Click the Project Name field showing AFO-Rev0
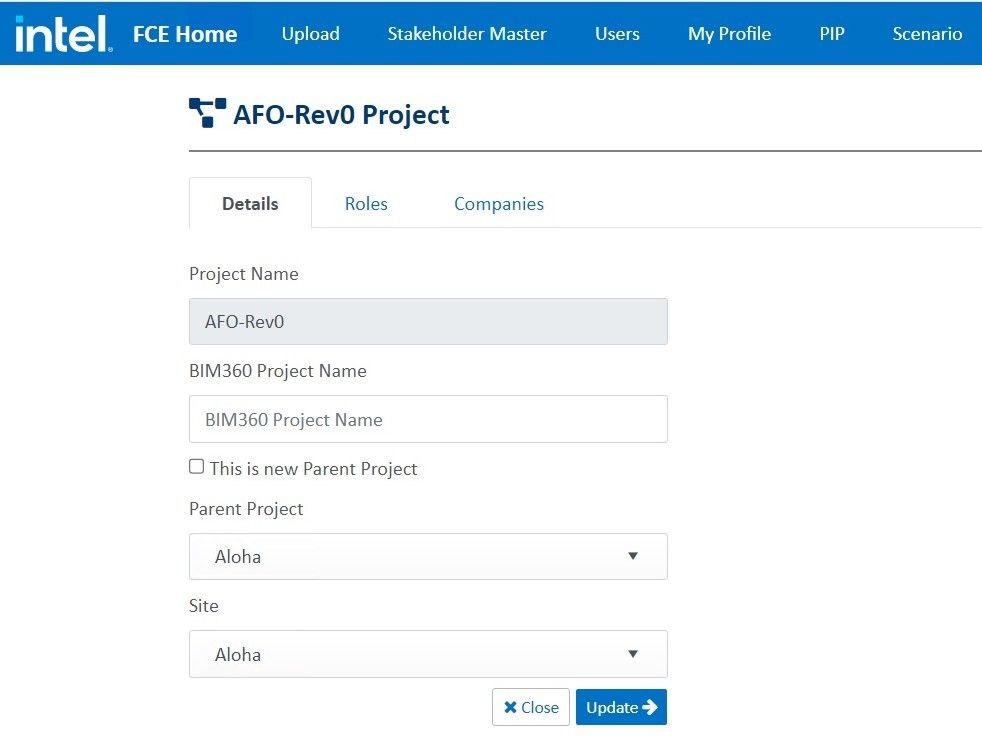This screenshot has width=982, height=749. point(428,322)
